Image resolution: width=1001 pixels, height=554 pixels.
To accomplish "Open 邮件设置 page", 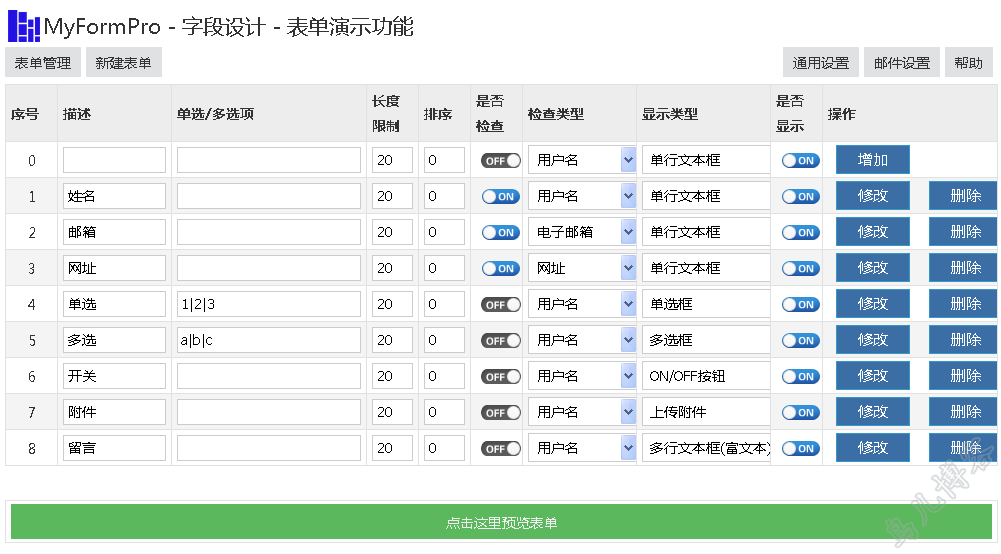I will tap(902, 63).
